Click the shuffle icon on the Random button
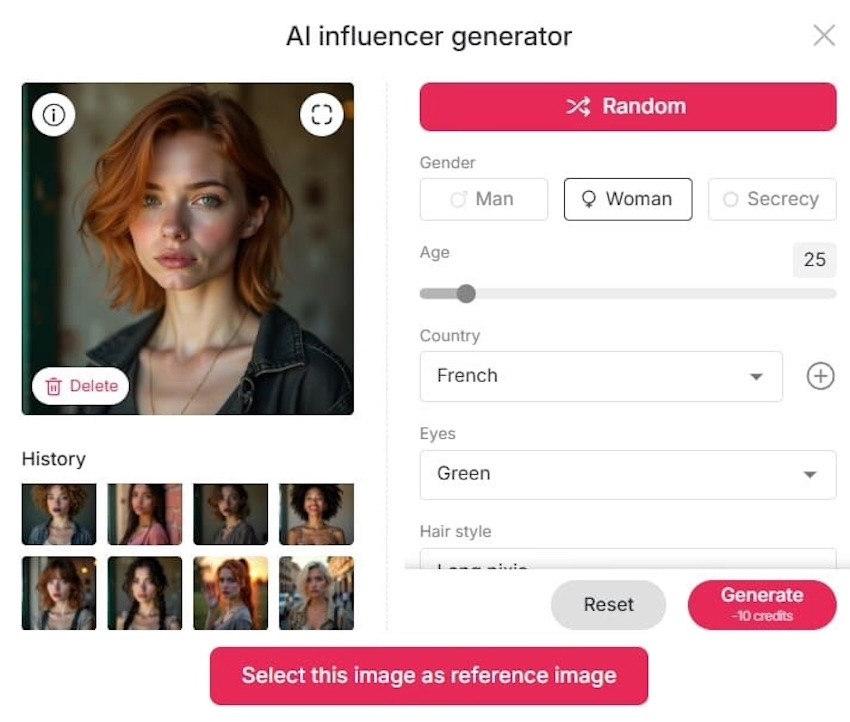 point(577,106)
